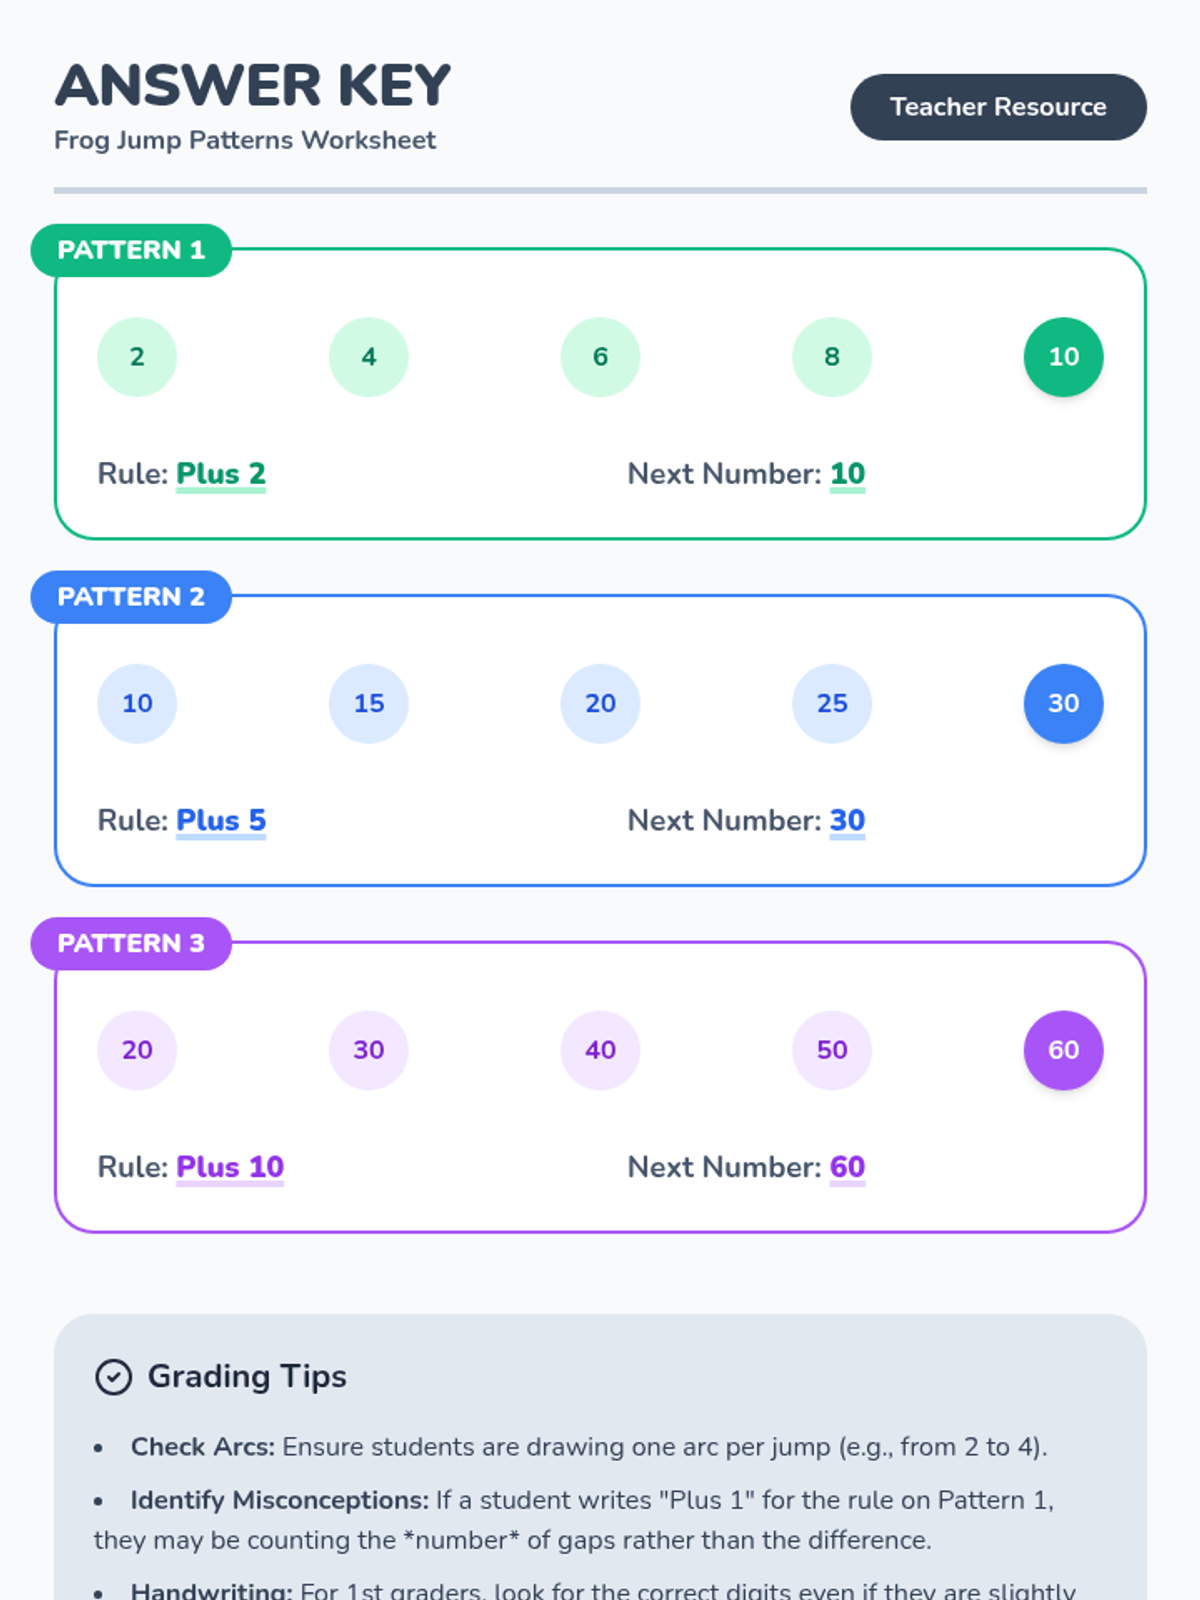
Task: Click the Grading Tips checkmark icon
Action: (113, 1377)
